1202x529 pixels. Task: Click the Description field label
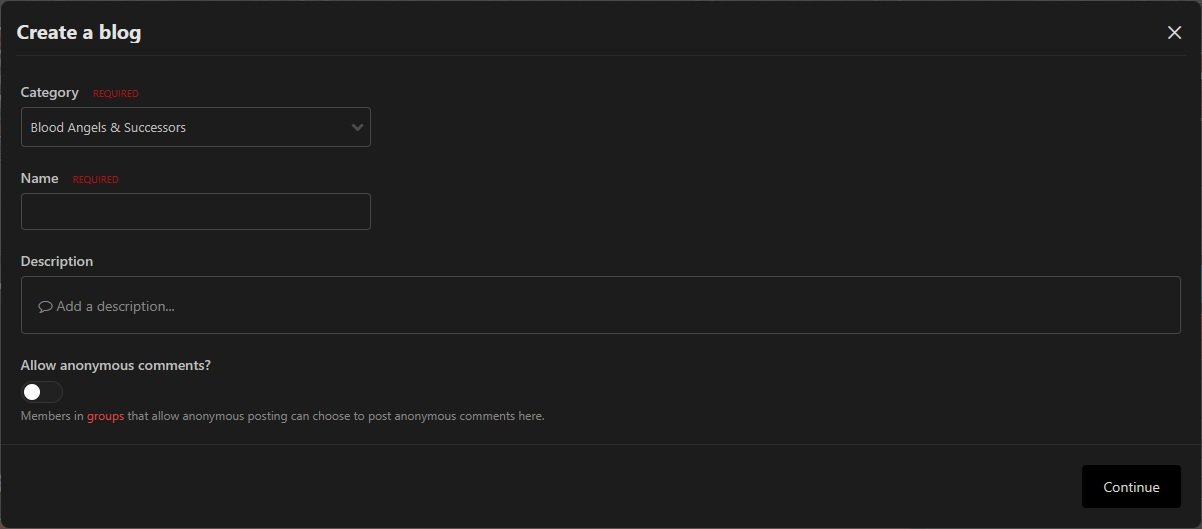57,261
